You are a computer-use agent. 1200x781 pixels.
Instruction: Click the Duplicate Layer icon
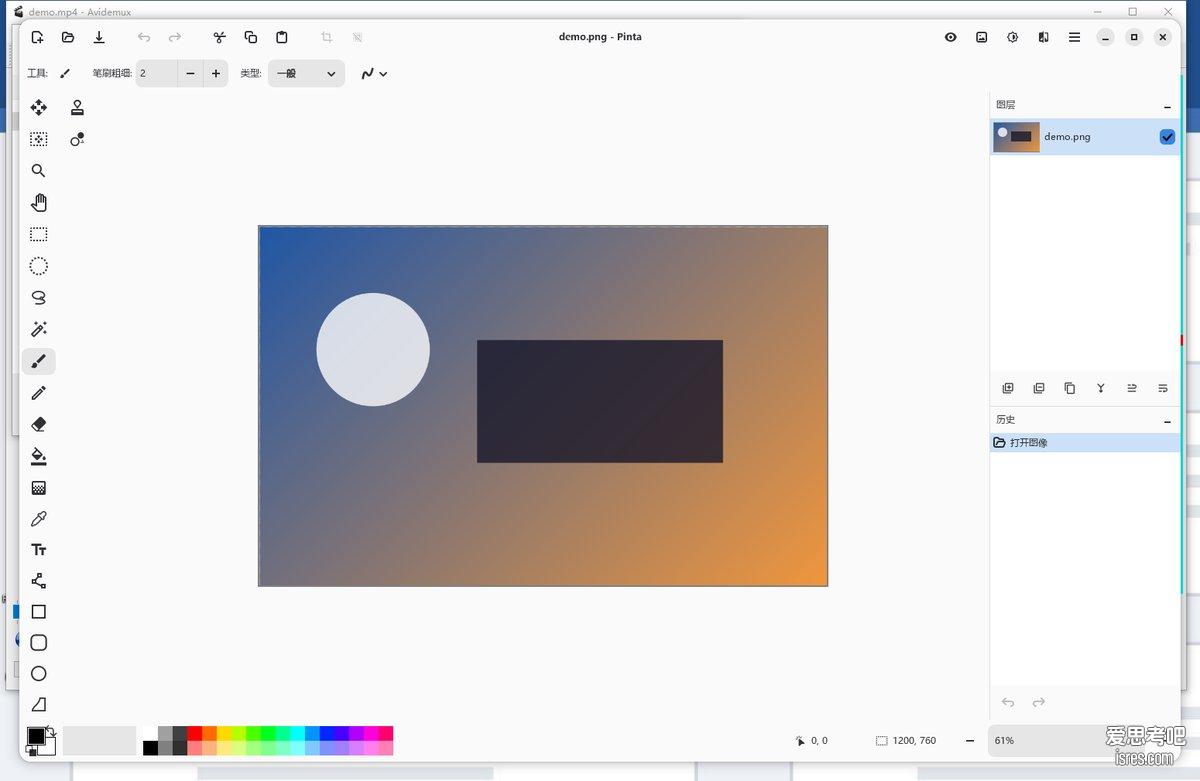point(1070,388)
